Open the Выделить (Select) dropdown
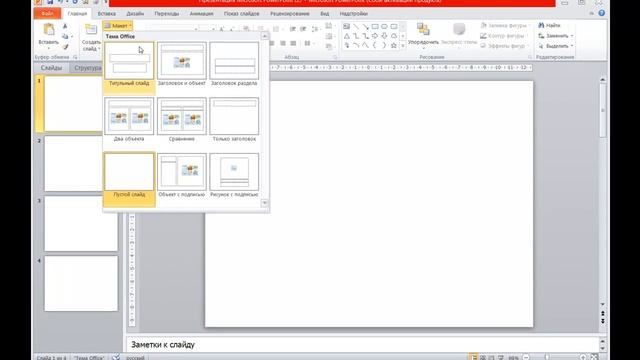 point(556,46)
